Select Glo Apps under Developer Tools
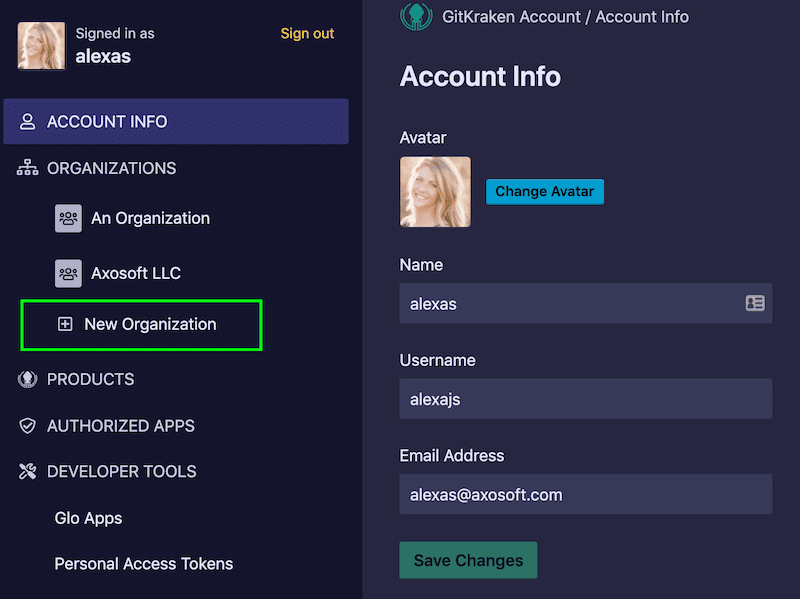The image size is (800, 599). (88, 518)
